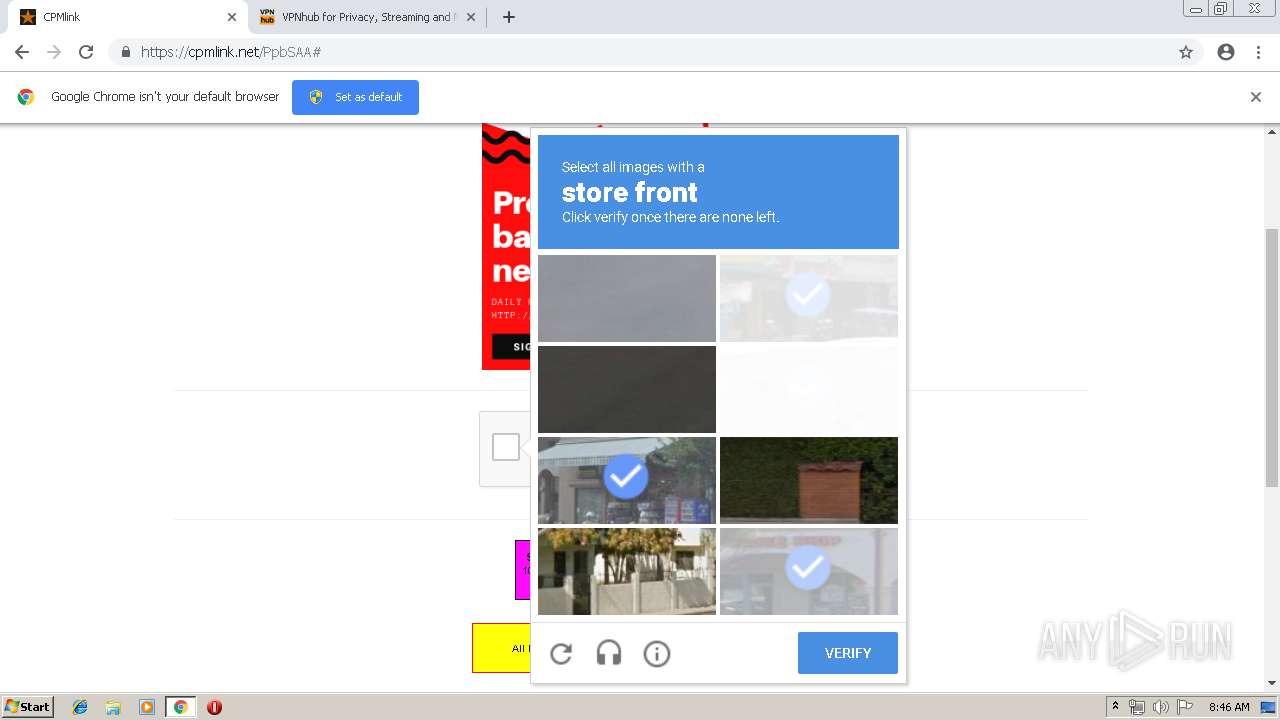The image size is (1280, 720).
Task: Switch to the VPNhub tab
Action: pyautogui.click(x=367, y=17)
